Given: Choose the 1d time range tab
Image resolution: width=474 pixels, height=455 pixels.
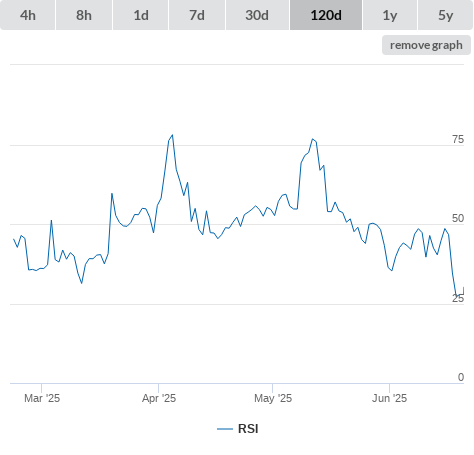Looking at the screenshot, I should click(x=141, y=15).
